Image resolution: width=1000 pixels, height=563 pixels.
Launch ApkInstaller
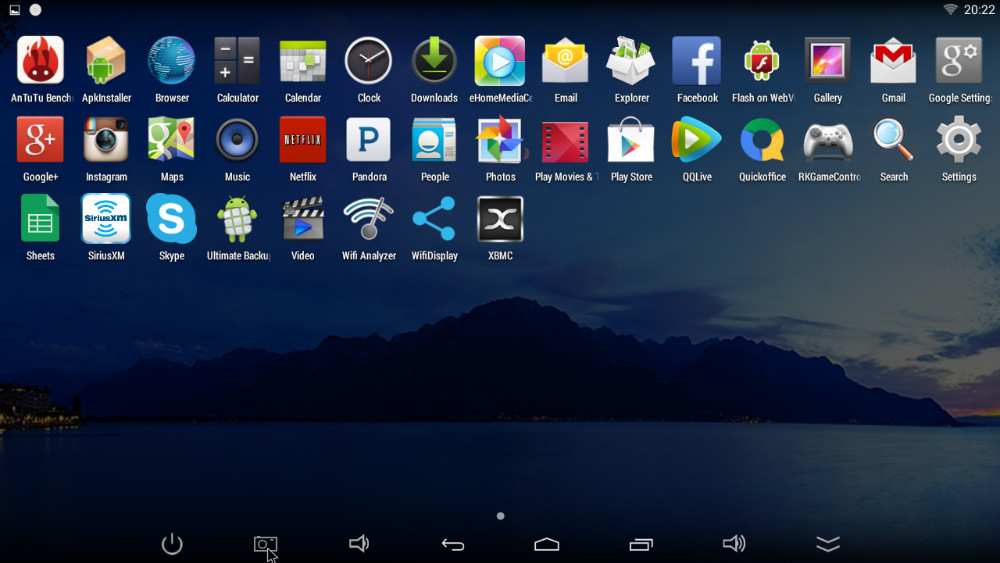[x=106, y=61]
